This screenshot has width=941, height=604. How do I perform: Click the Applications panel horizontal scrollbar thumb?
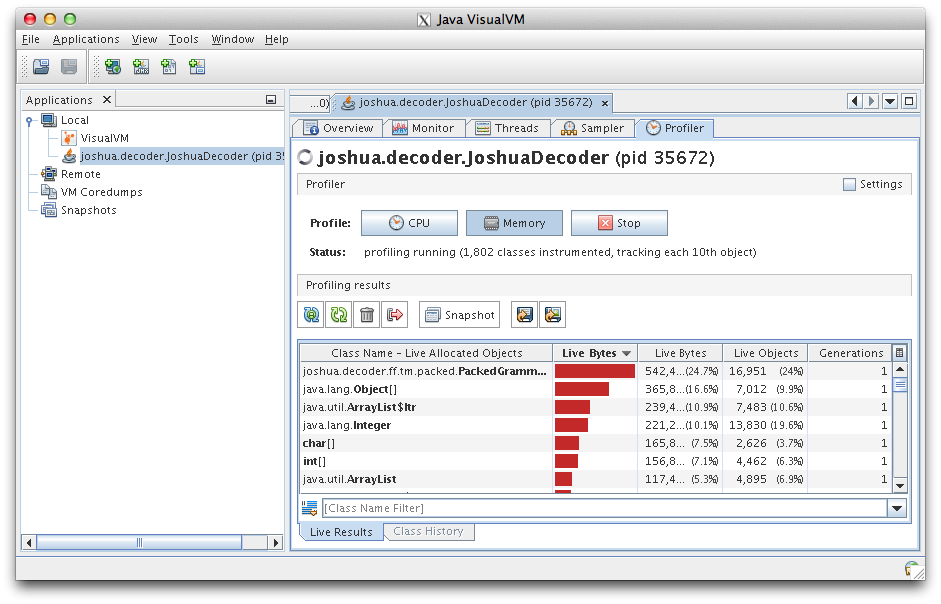coord(139,543)
